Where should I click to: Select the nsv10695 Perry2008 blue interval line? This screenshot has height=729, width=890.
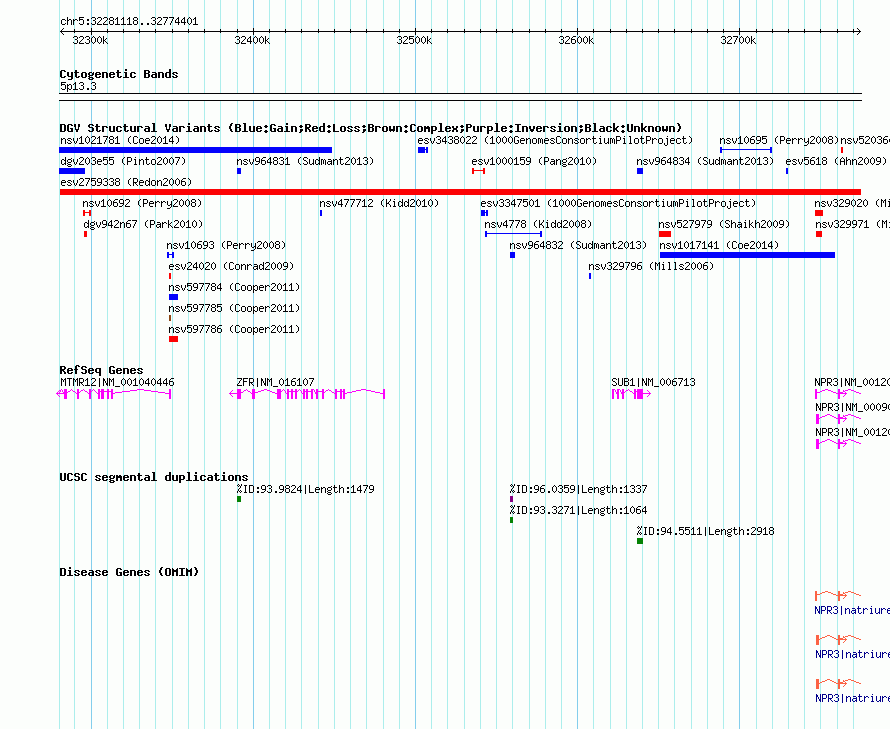[746, 150]
